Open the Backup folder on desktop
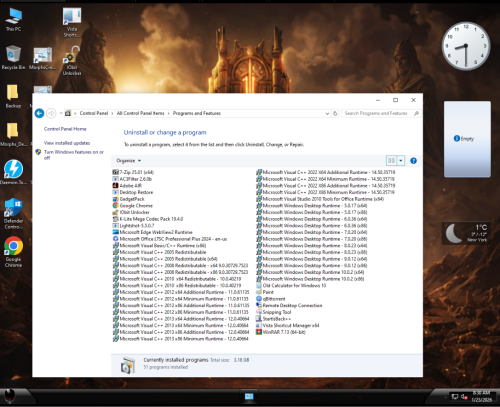 point(13,96)
